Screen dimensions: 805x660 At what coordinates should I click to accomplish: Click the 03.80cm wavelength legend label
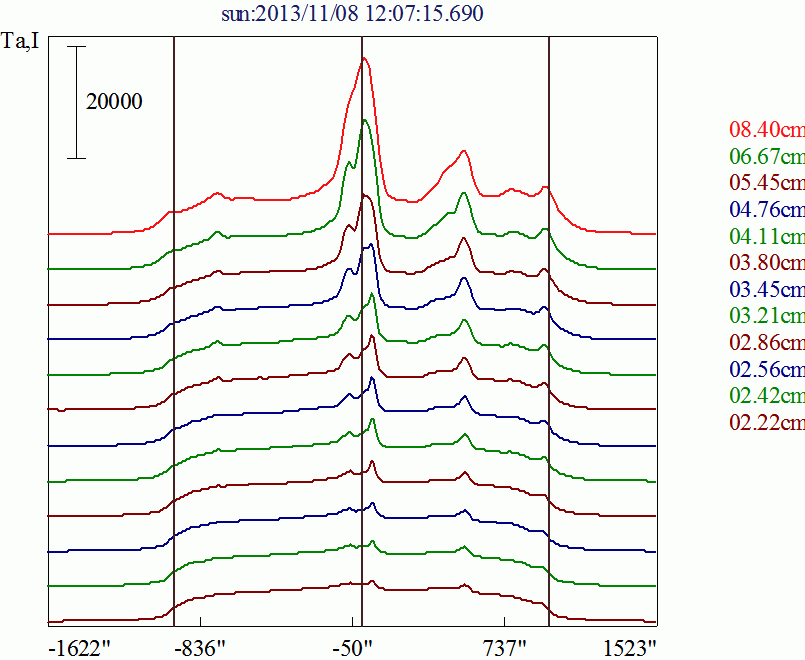click(x=767, y=262)
